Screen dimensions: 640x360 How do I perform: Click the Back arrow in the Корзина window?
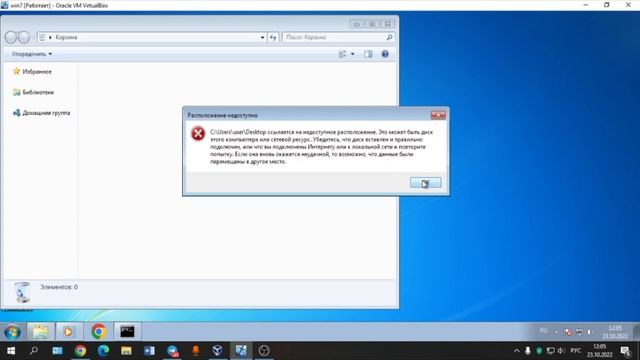click(11, 37)
